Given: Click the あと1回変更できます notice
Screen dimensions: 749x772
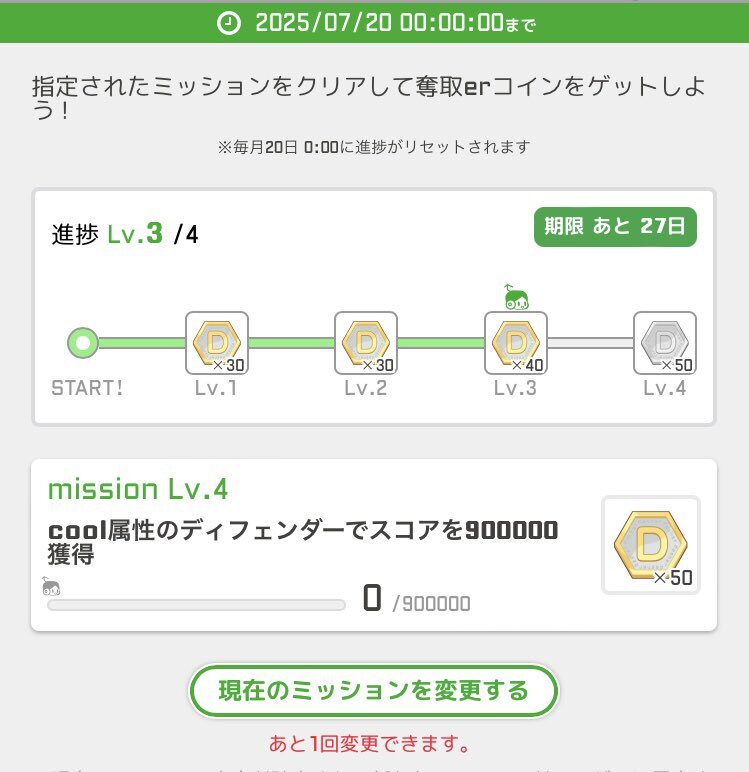Looking at the screenshot, I should (370, 743).
